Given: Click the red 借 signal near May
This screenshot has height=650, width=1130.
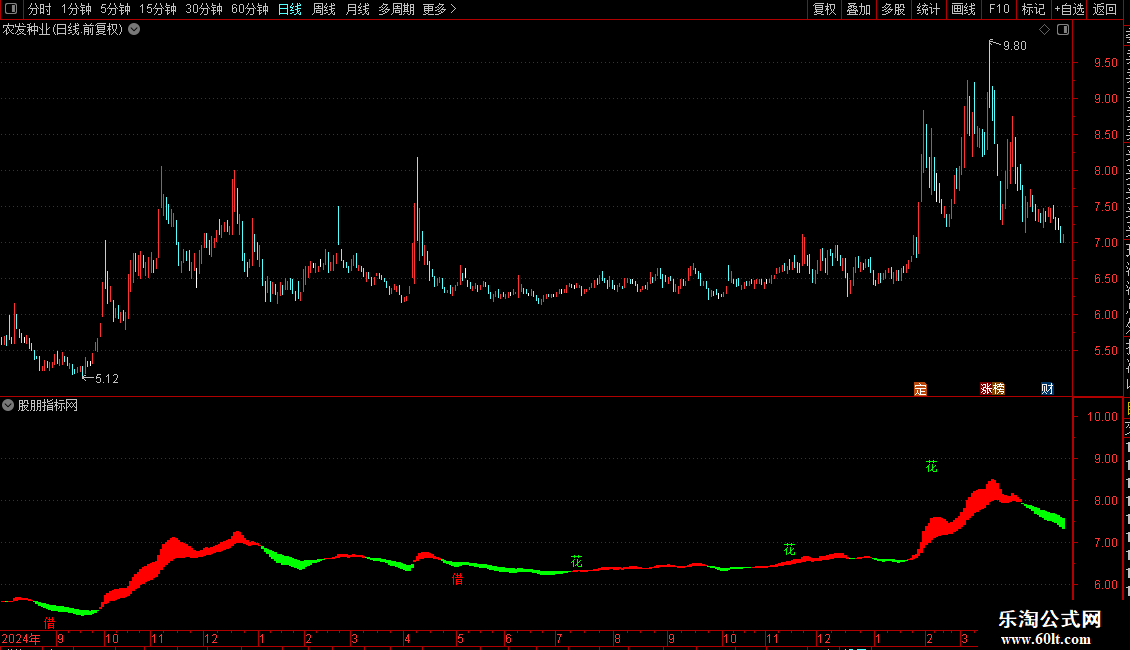Looking at the screenshot, I should [458, 579].
